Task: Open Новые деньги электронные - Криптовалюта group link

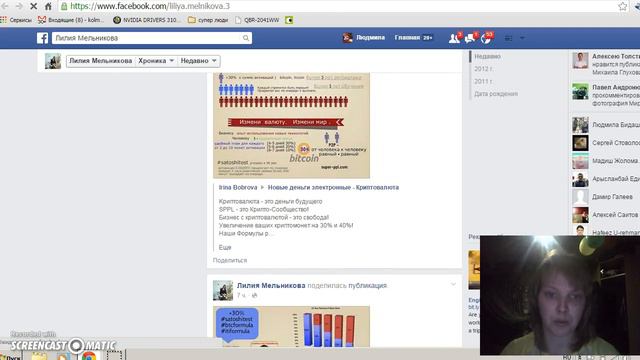Action: tap(333, 187)
